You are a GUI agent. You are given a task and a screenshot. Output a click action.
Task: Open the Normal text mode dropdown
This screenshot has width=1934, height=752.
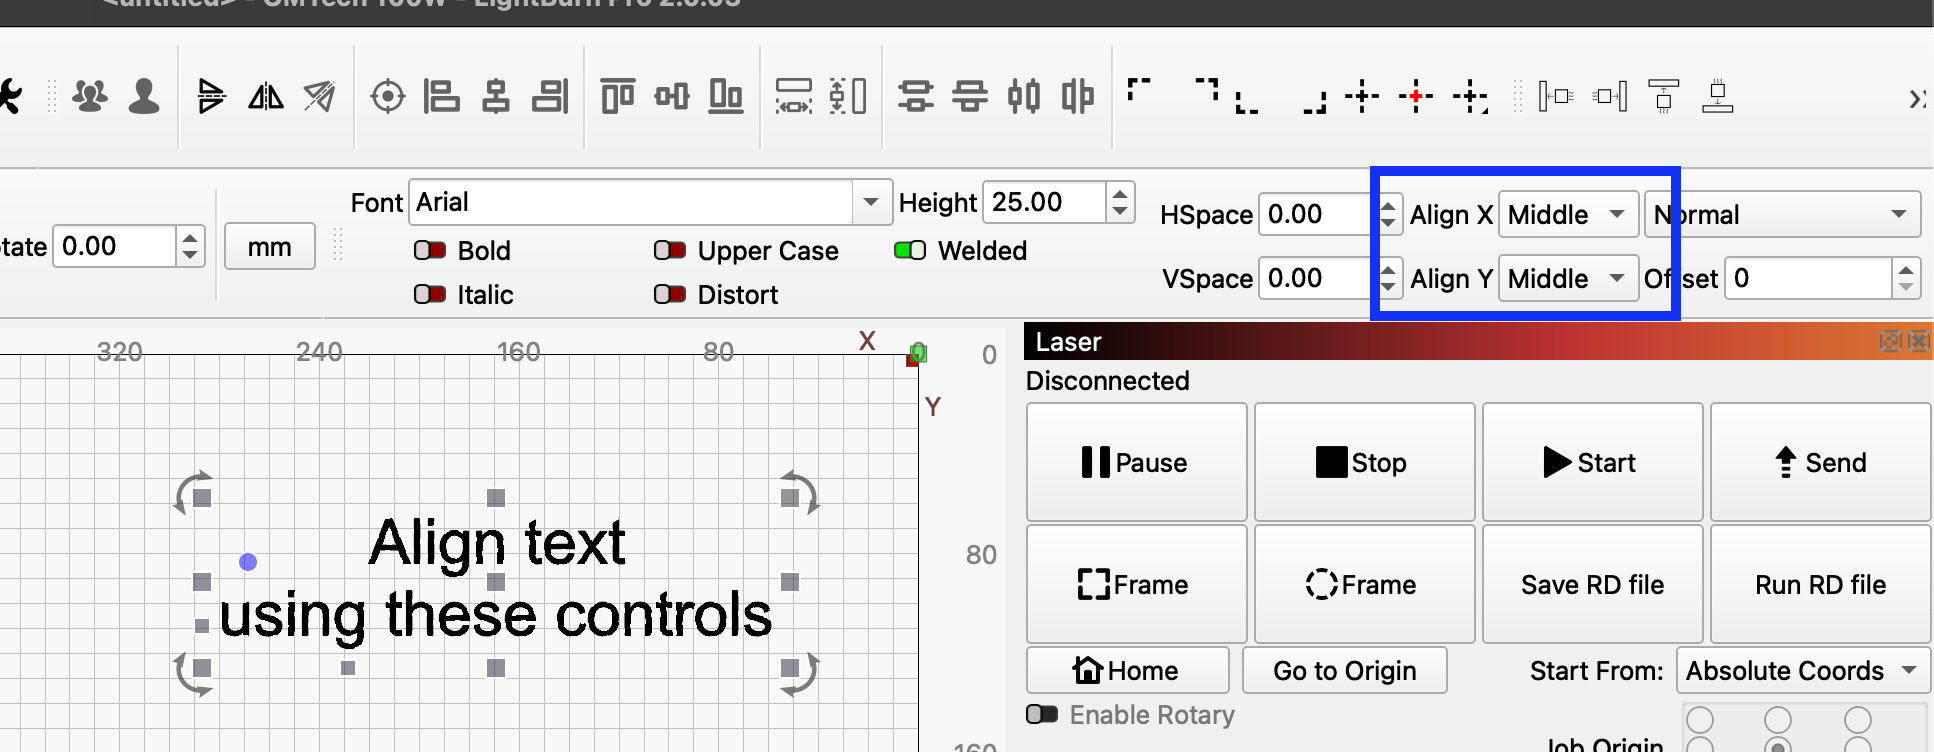pos(1782,214)
